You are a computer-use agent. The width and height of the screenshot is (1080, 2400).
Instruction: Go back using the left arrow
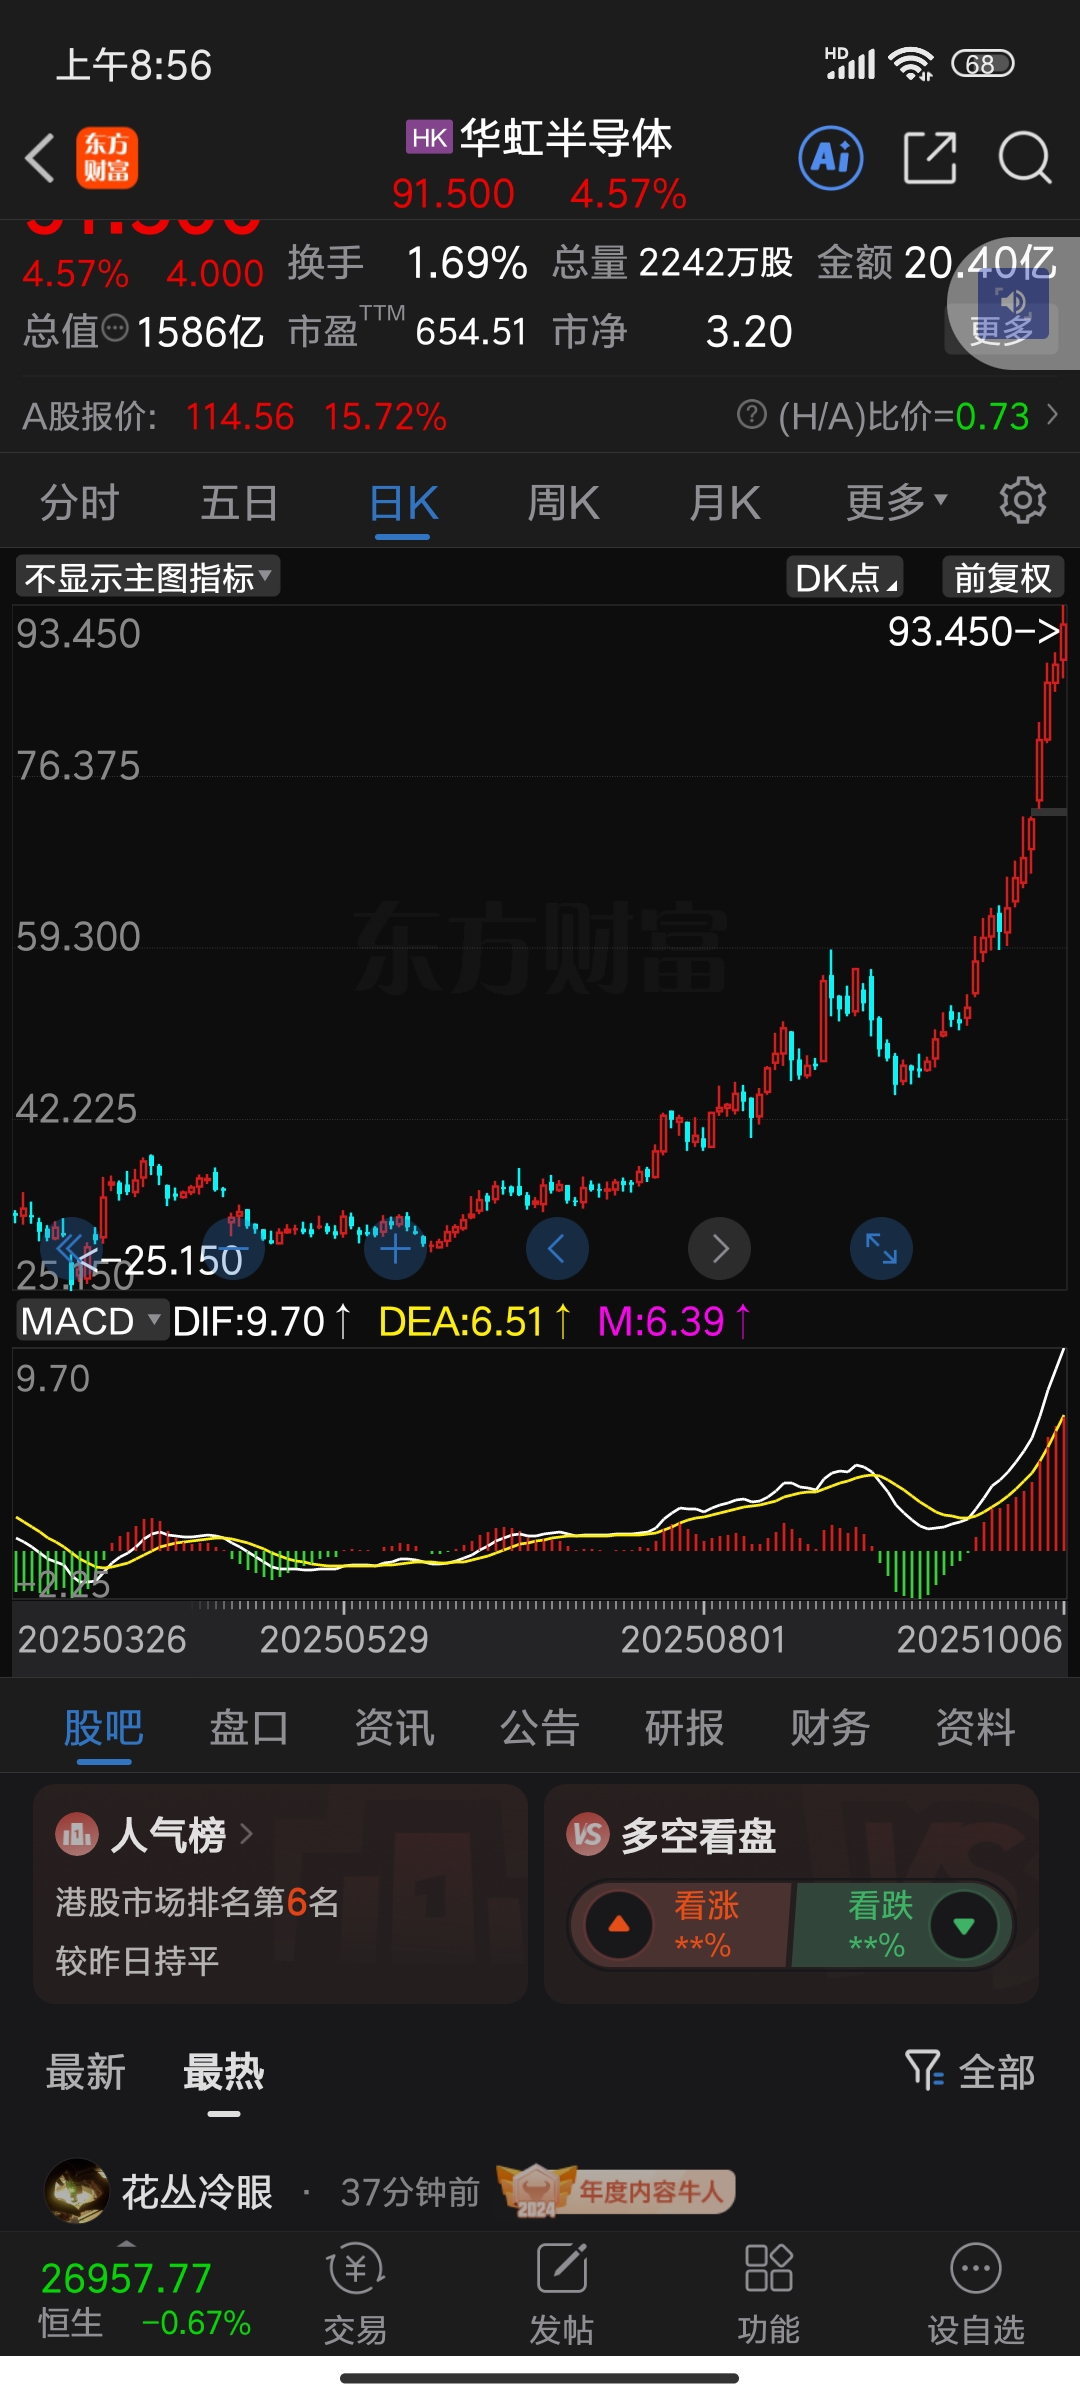pos(40,158)
